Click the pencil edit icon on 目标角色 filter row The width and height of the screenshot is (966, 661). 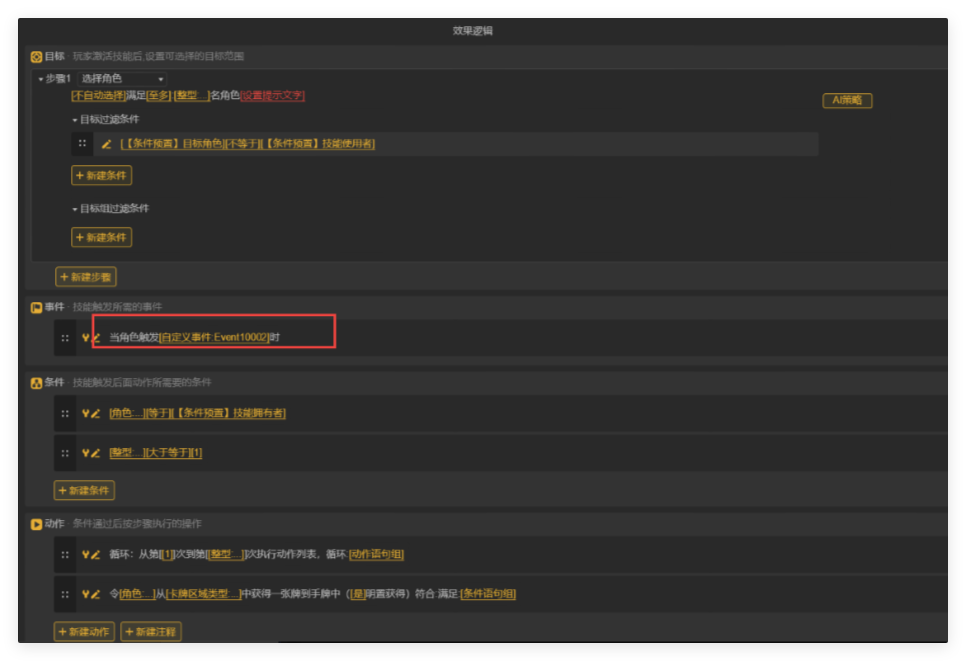(x=106, y=144)
